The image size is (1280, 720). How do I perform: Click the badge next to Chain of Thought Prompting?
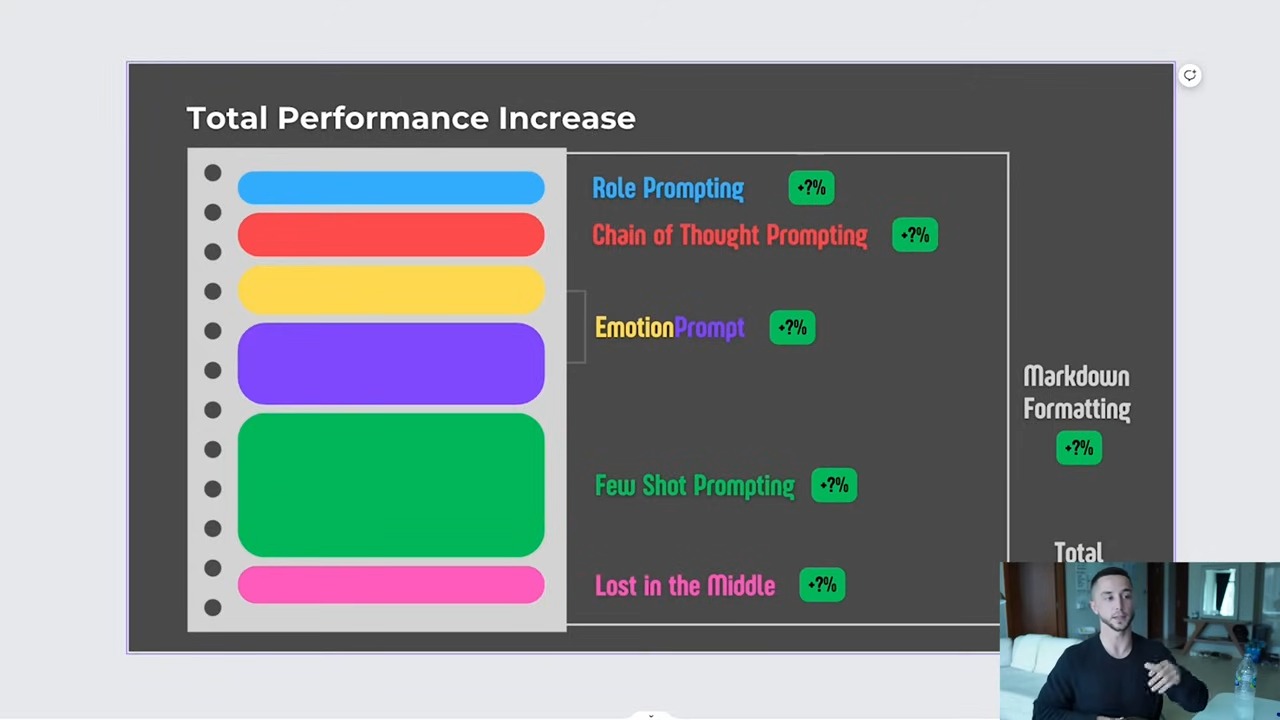915,235
